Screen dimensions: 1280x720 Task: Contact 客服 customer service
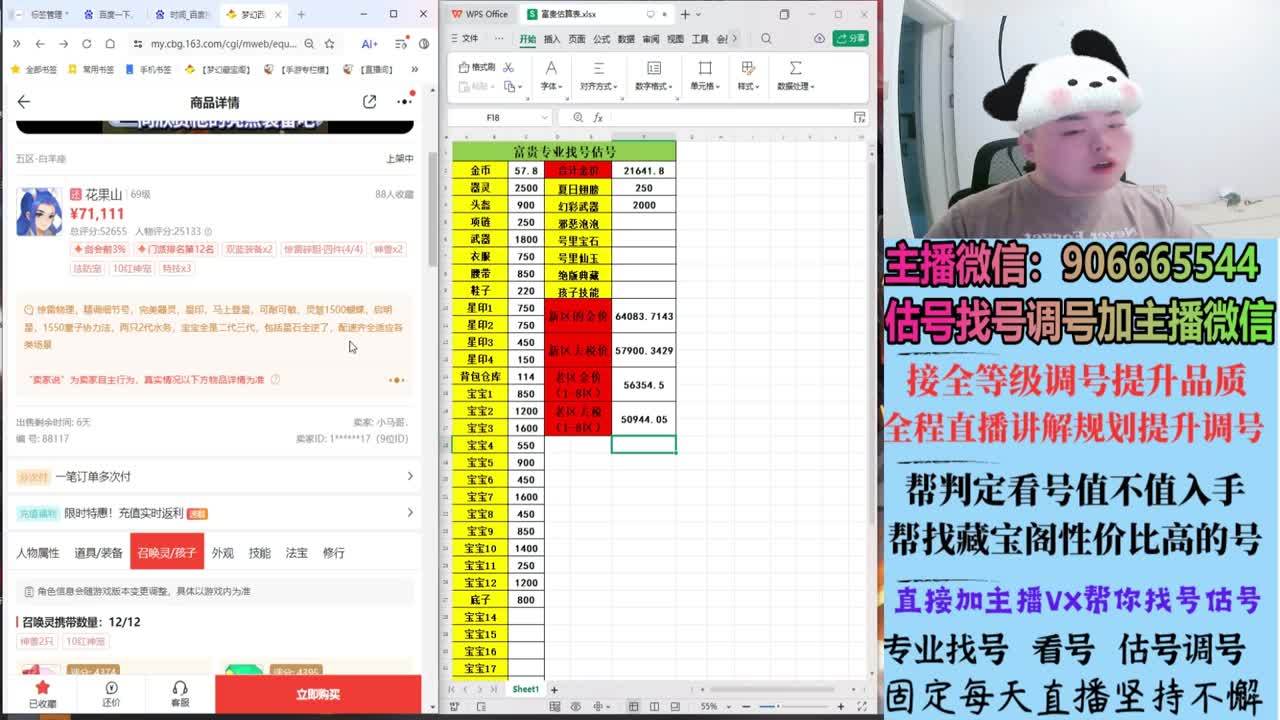(180, 694)
